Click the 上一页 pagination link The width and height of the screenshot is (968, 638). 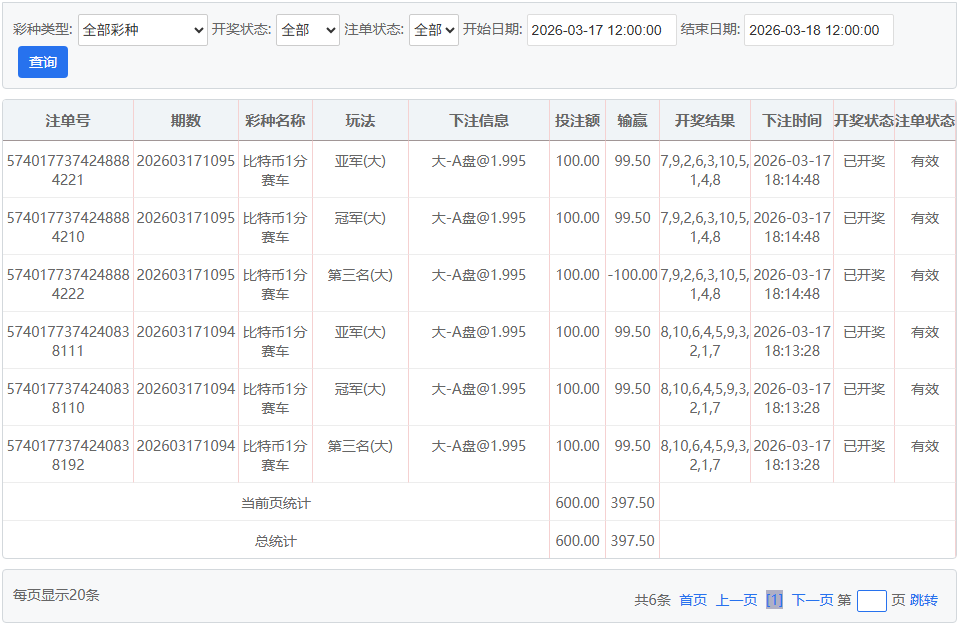tap(736, 600)
